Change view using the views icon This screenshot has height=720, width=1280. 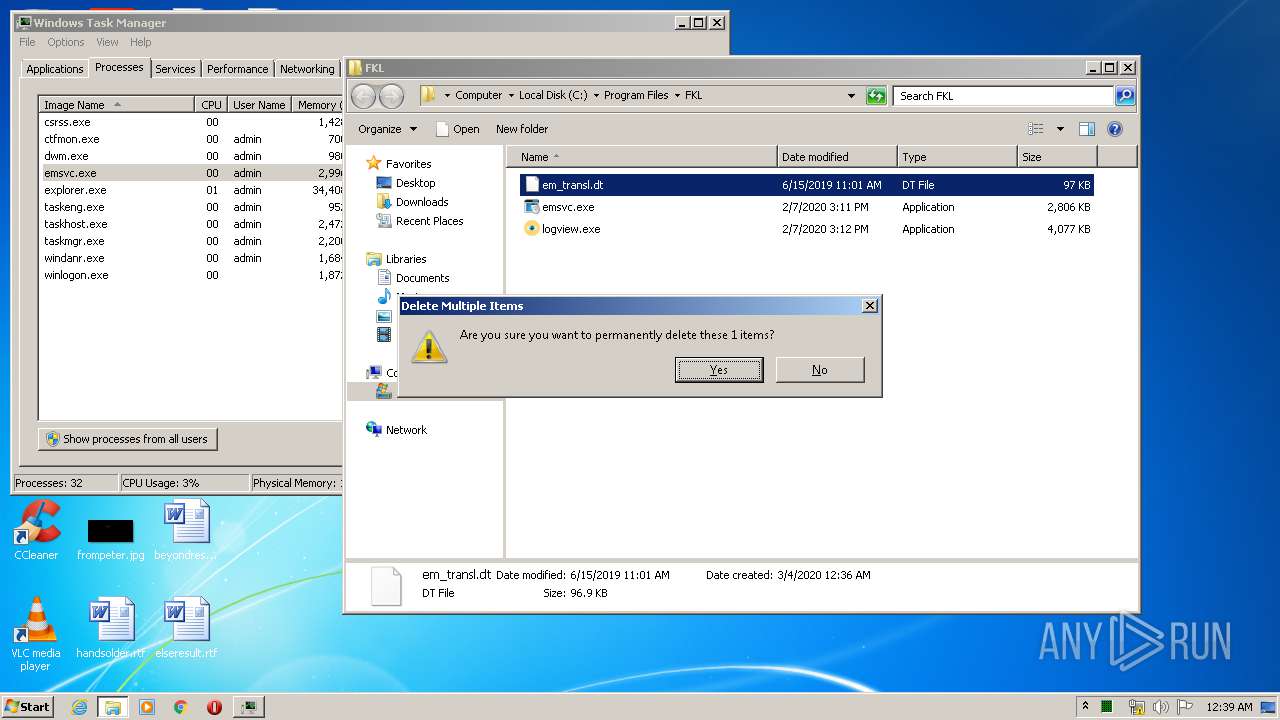pyautogui.click(x=1036, y=129)
